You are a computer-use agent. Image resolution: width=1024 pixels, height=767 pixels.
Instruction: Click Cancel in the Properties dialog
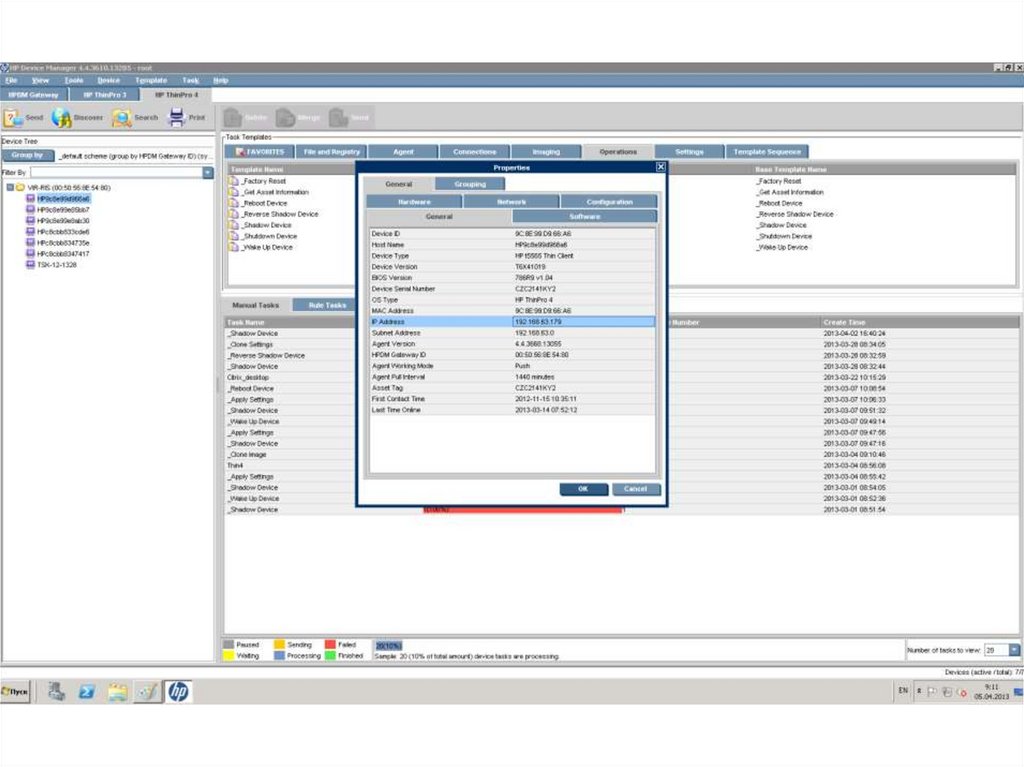[635, 489]
